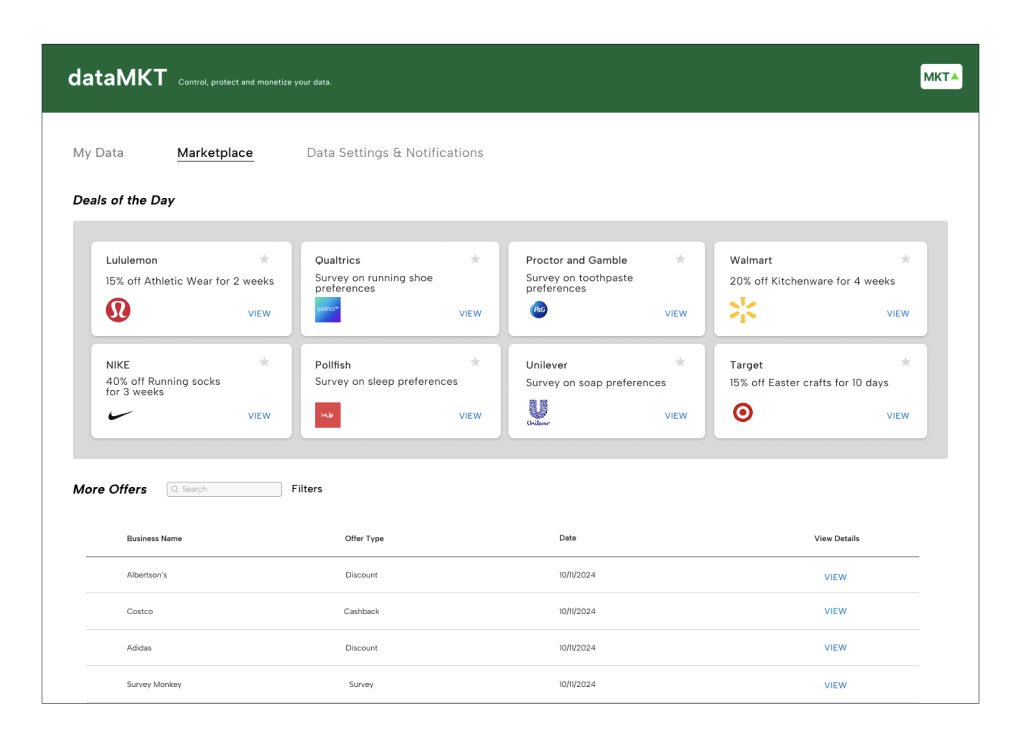Screen dimensions: 1016x748
Task: Click the Nike swoosh logo
Action: tap(119, 415)
